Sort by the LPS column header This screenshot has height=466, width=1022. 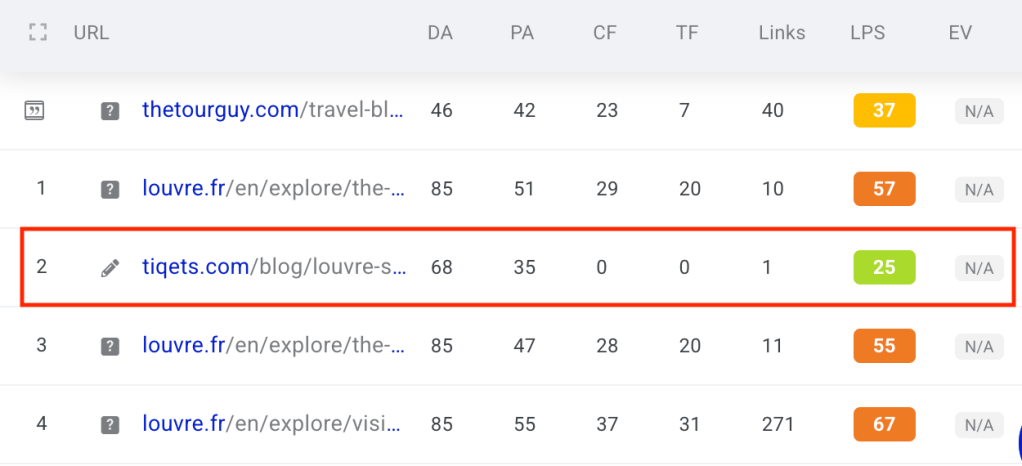(867, 33)
